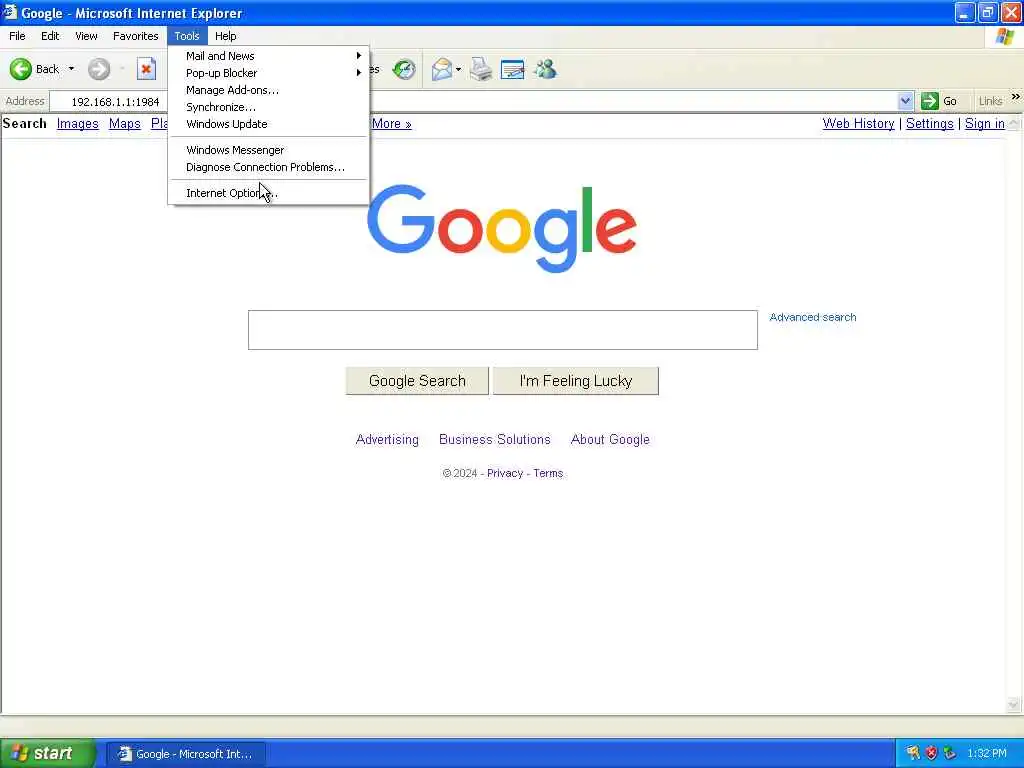Click the Google Search button

417,381
